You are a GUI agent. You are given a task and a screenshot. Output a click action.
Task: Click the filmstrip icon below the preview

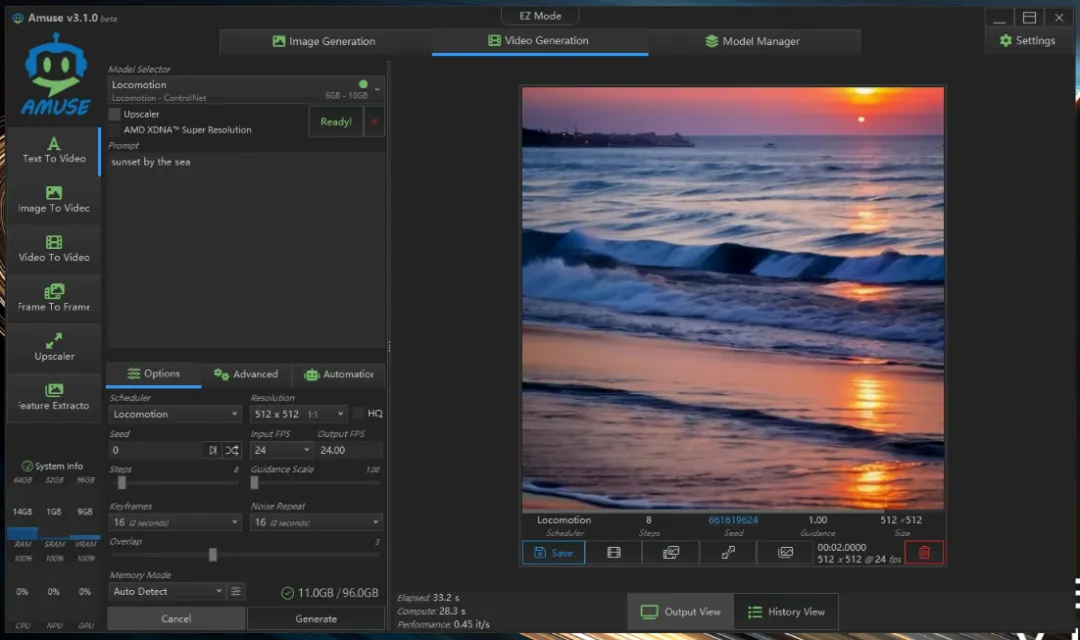614,552
